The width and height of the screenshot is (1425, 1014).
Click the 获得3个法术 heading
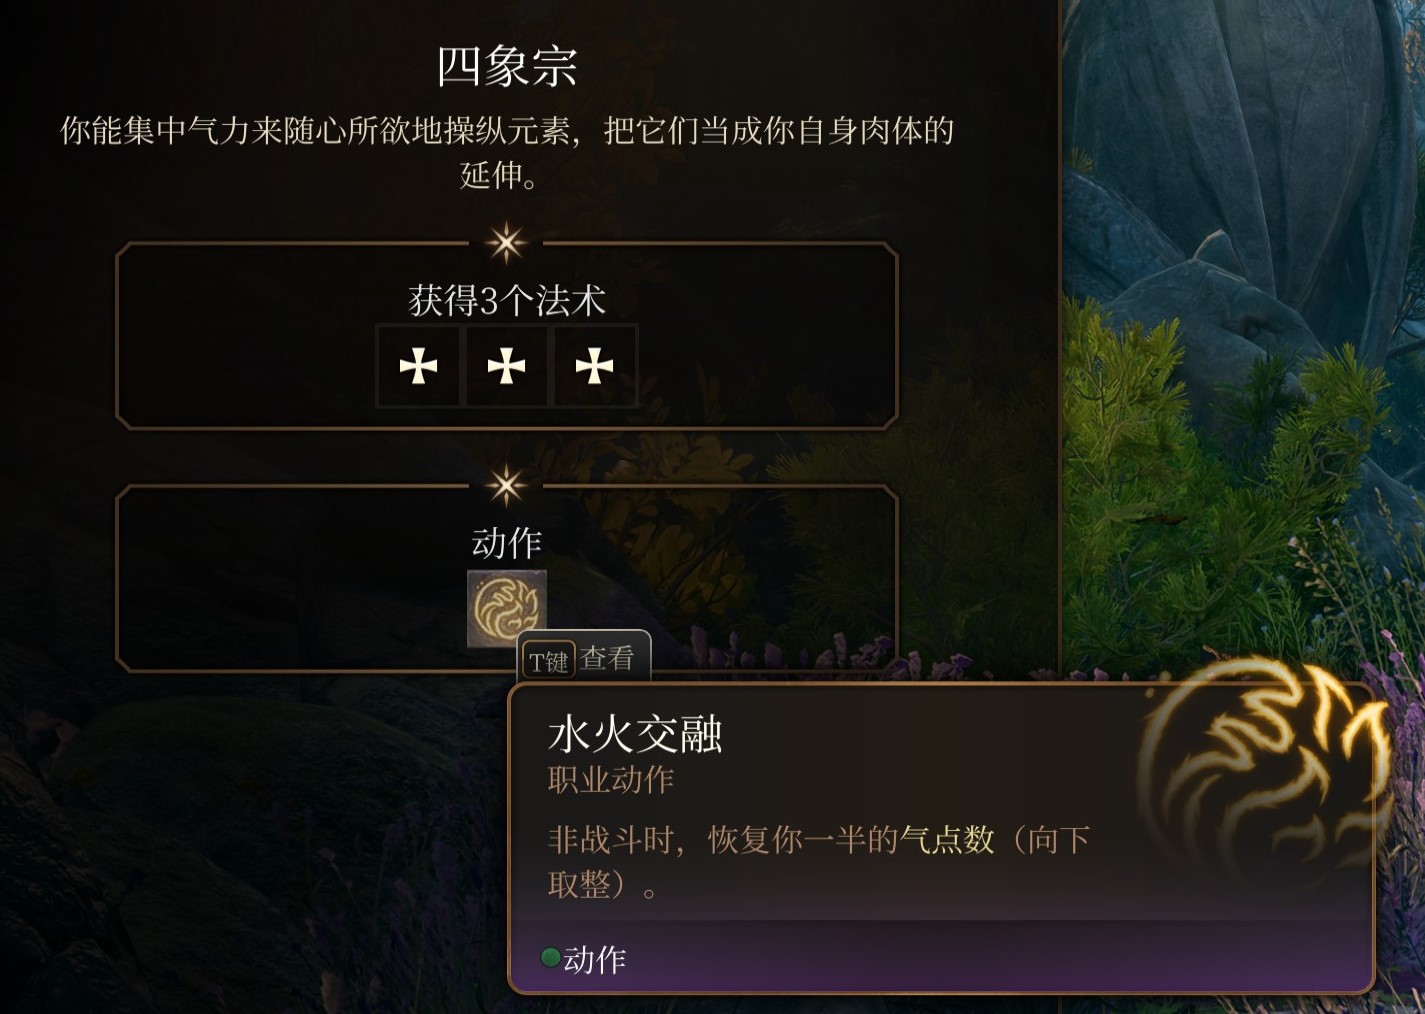point(507,300)
